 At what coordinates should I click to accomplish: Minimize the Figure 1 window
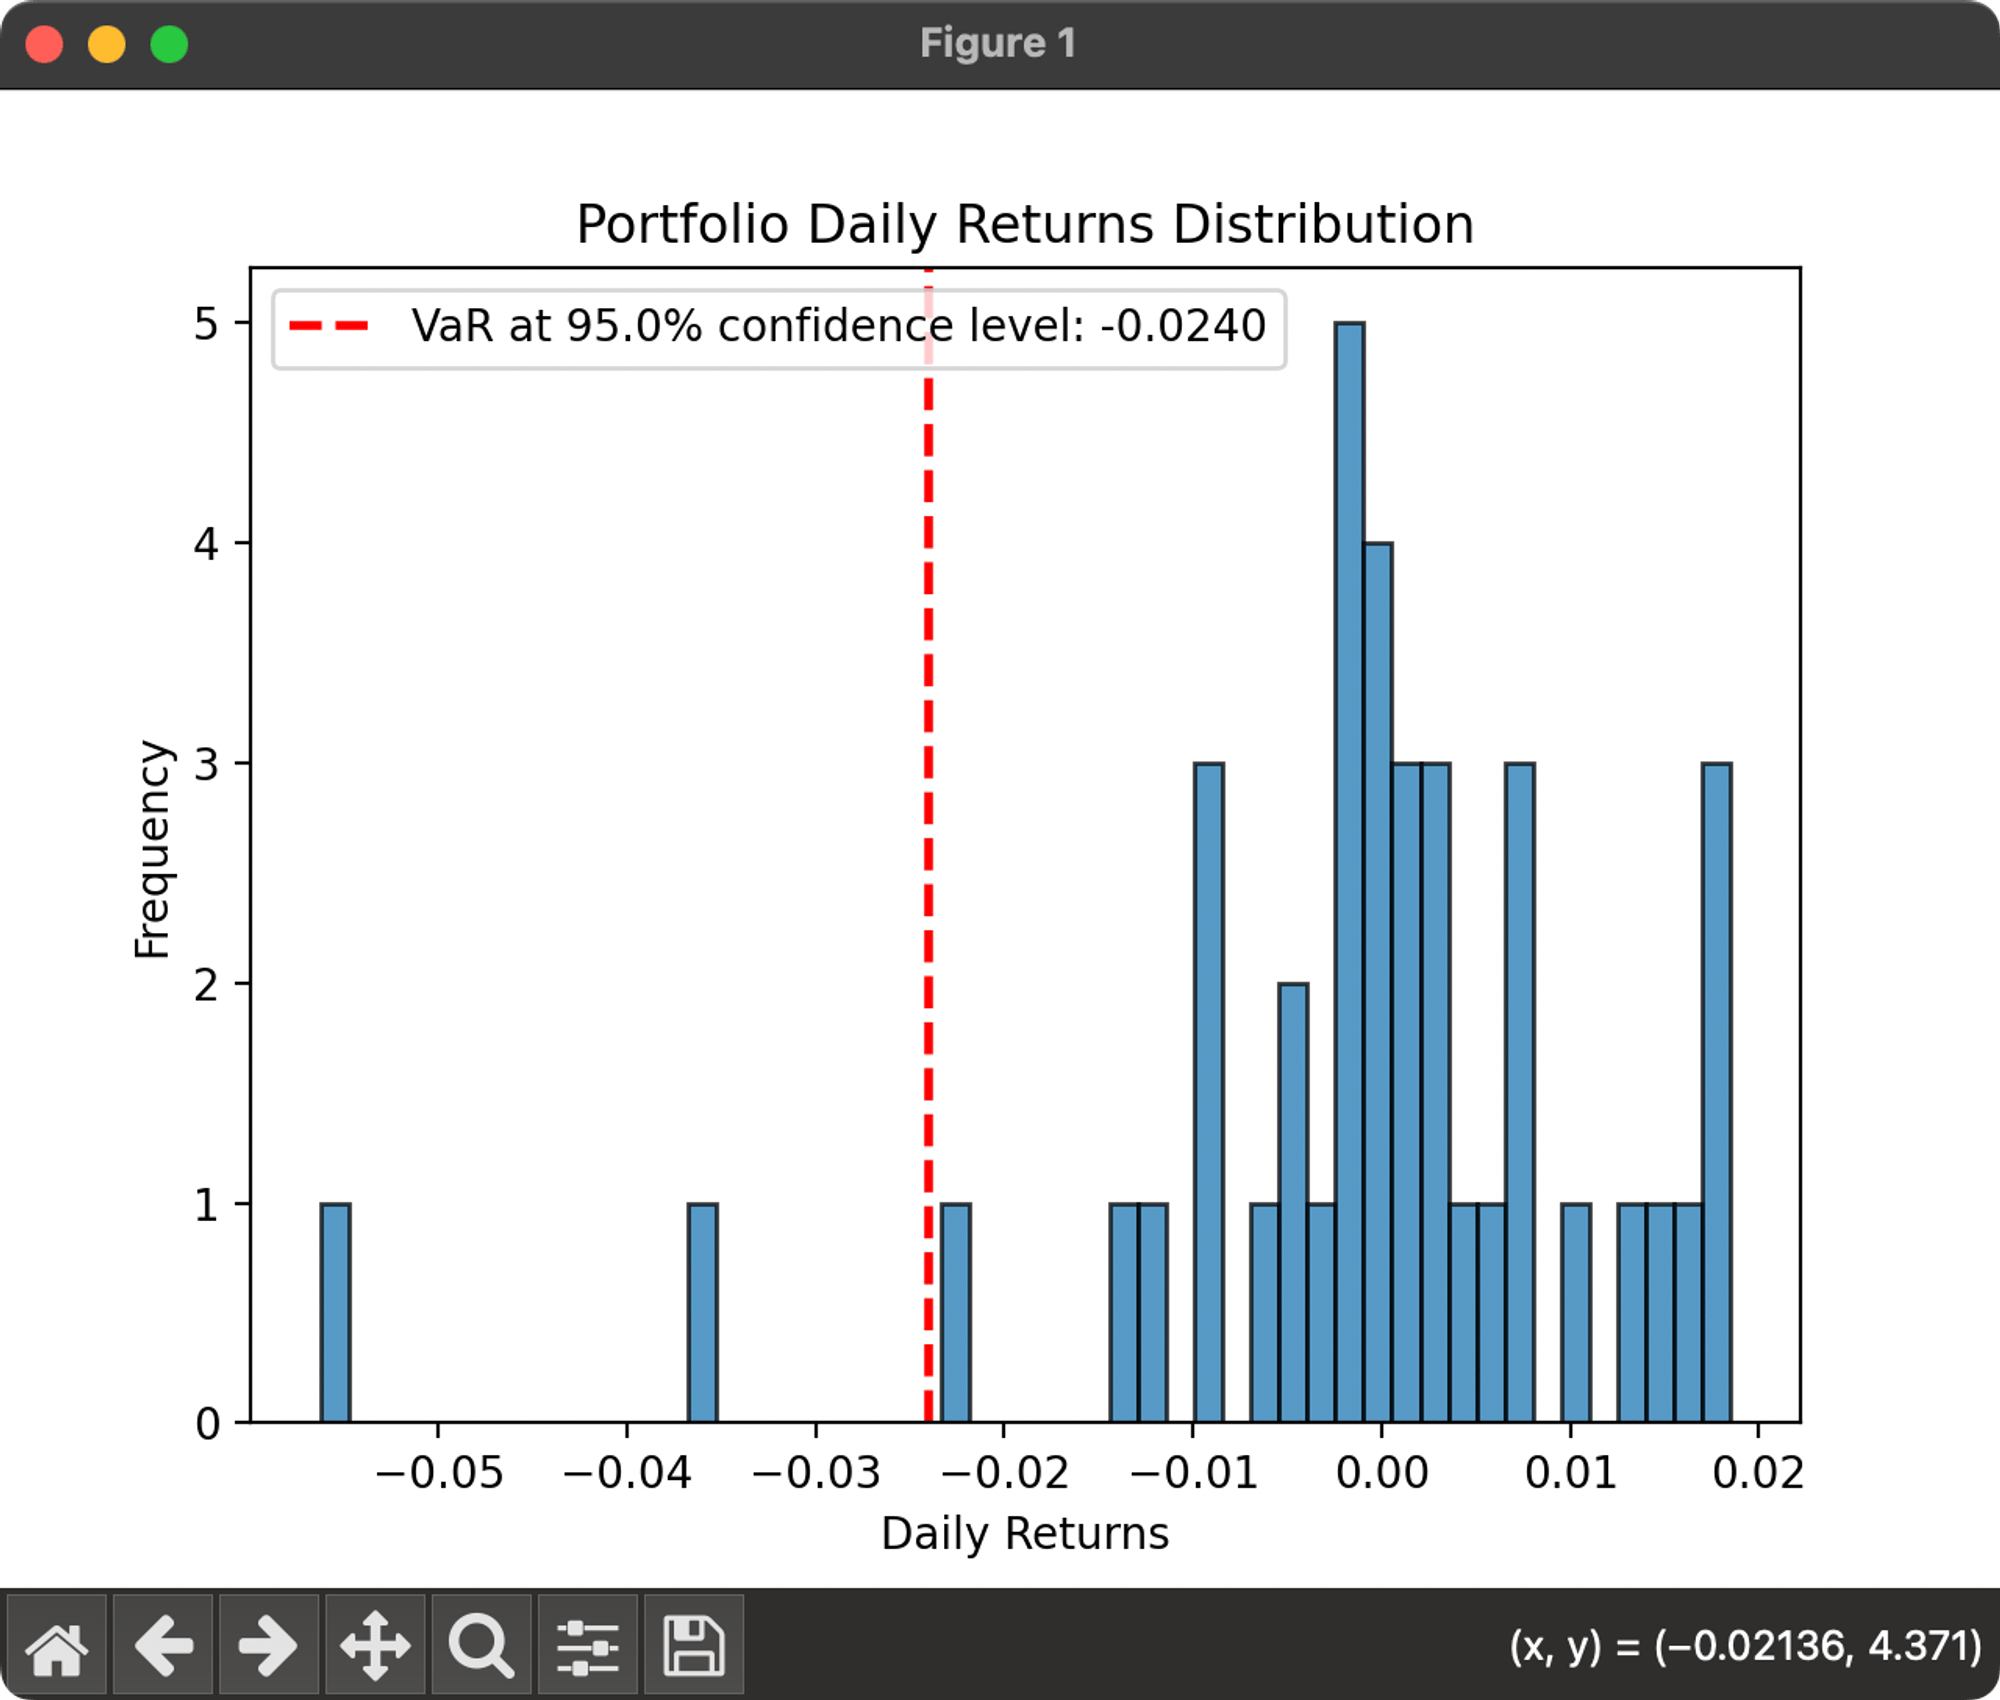pyautogui.click(x=107, y=44)
